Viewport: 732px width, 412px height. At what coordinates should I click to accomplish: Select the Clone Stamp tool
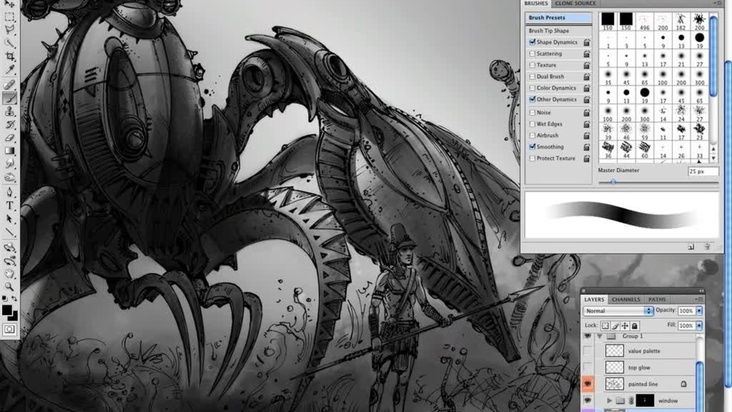tap(9, 112)
